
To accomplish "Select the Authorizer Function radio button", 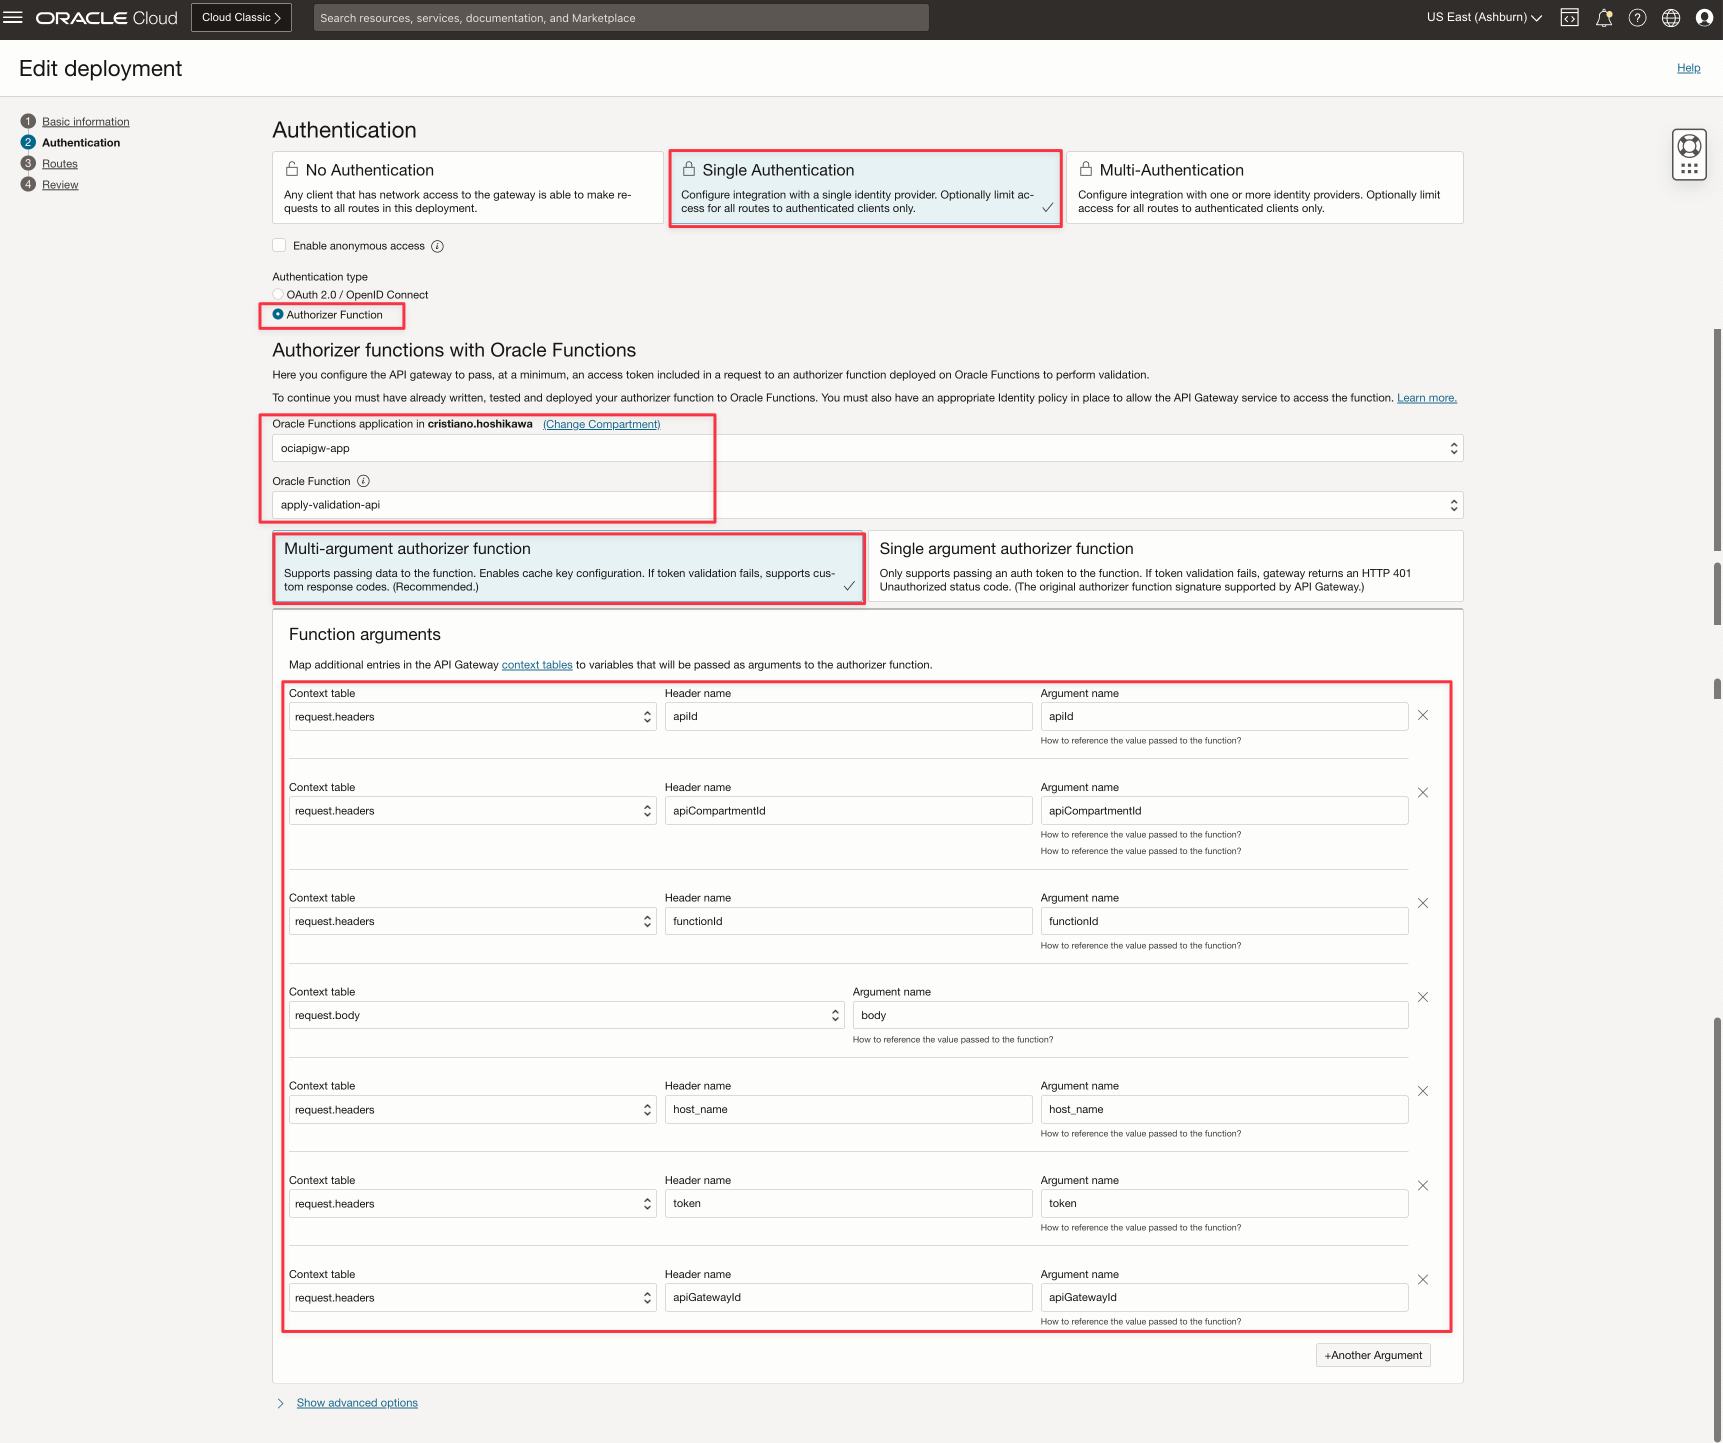I will 278,315.
